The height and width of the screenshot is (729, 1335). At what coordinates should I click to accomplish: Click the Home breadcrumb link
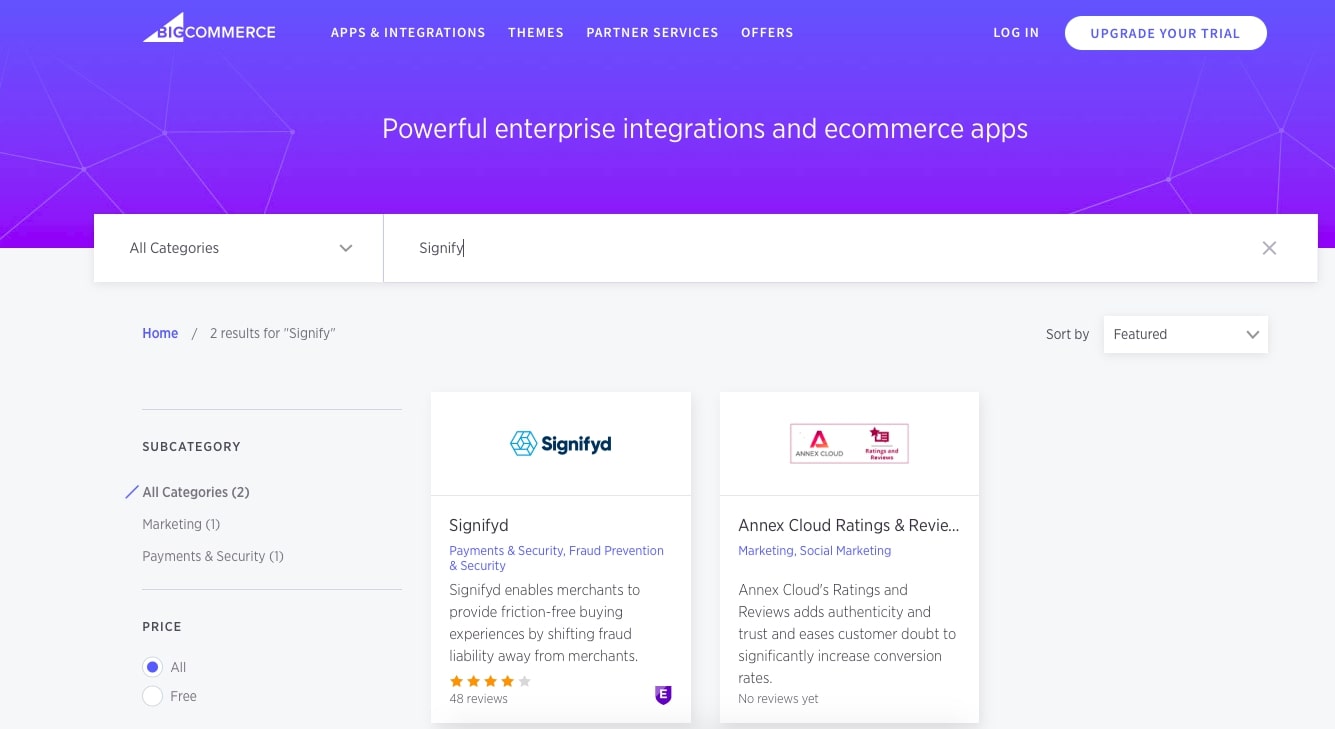(160, 334)
